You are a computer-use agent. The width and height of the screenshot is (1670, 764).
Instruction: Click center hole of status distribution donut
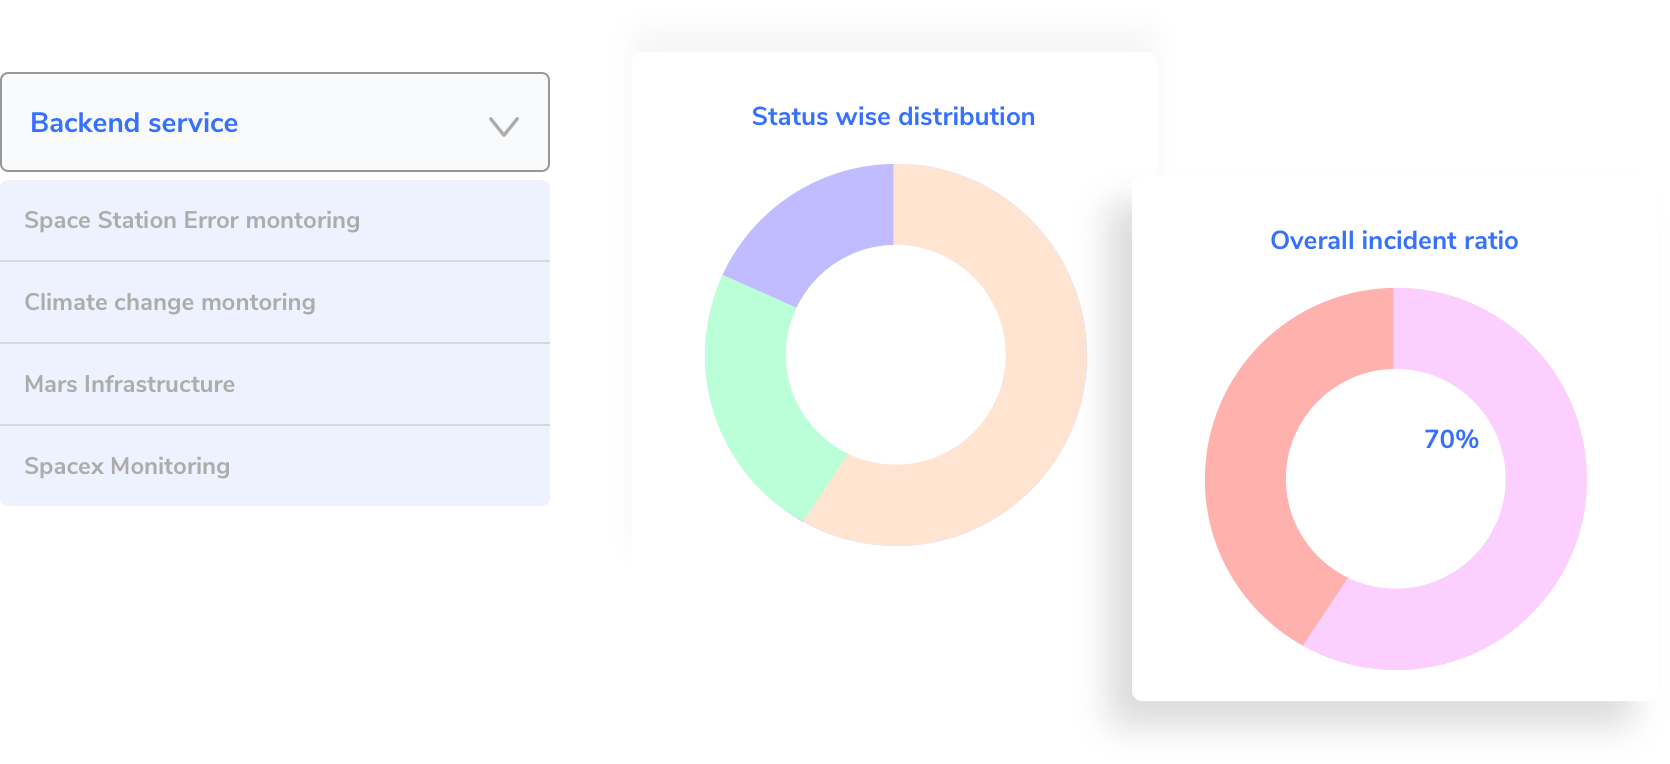coord(896,355)
